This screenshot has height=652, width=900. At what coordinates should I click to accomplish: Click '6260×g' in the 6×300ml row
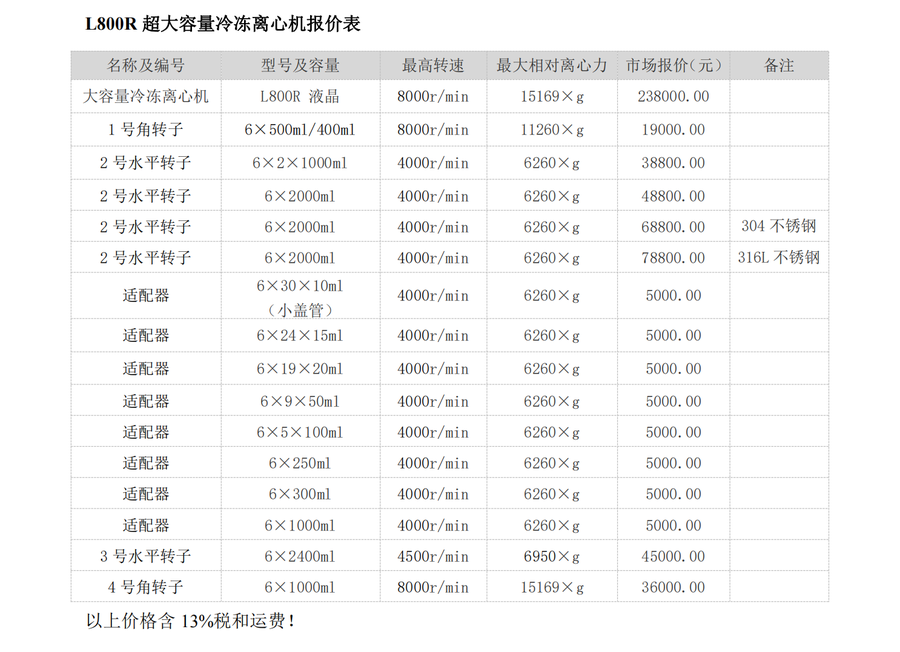point(552,494)
